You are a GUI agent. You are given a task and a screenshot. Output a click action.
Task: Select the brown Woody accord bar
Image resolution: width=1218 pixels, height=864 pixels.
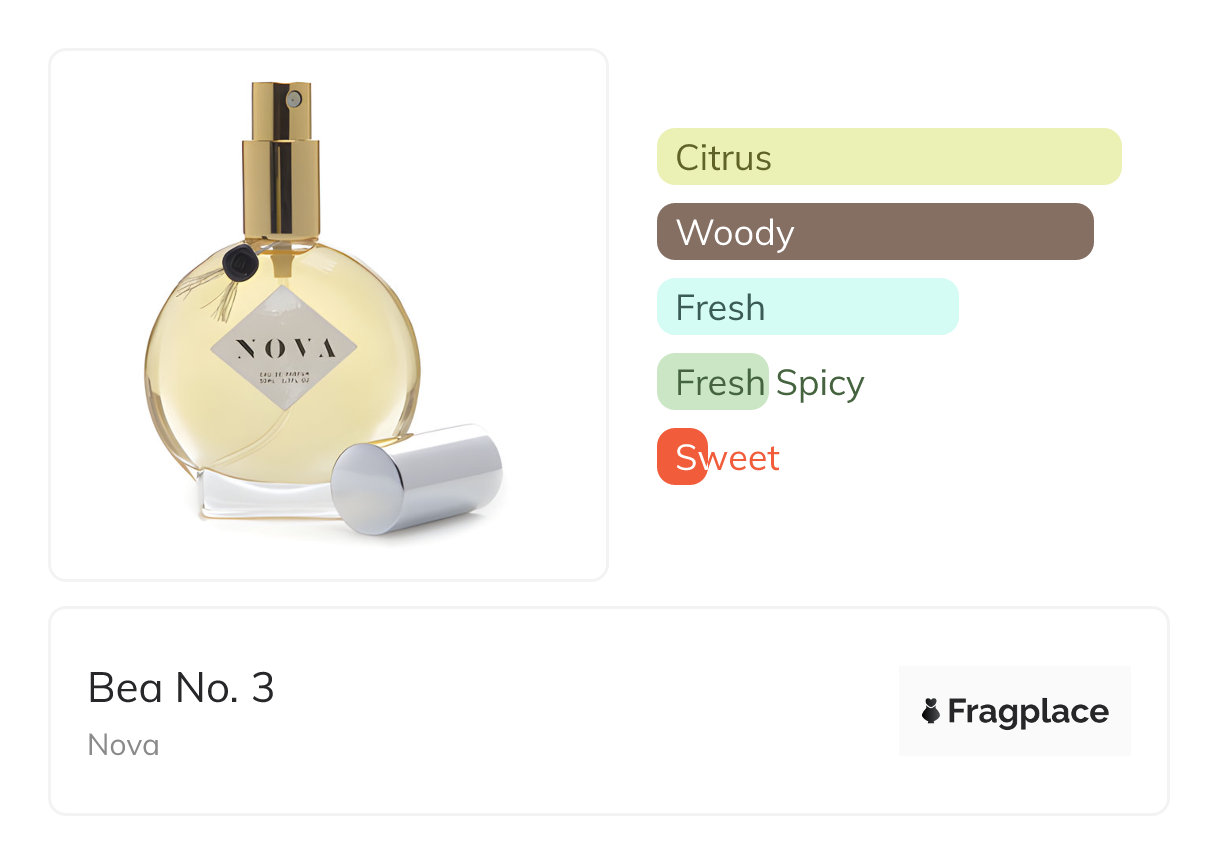(x=875, y=232)
